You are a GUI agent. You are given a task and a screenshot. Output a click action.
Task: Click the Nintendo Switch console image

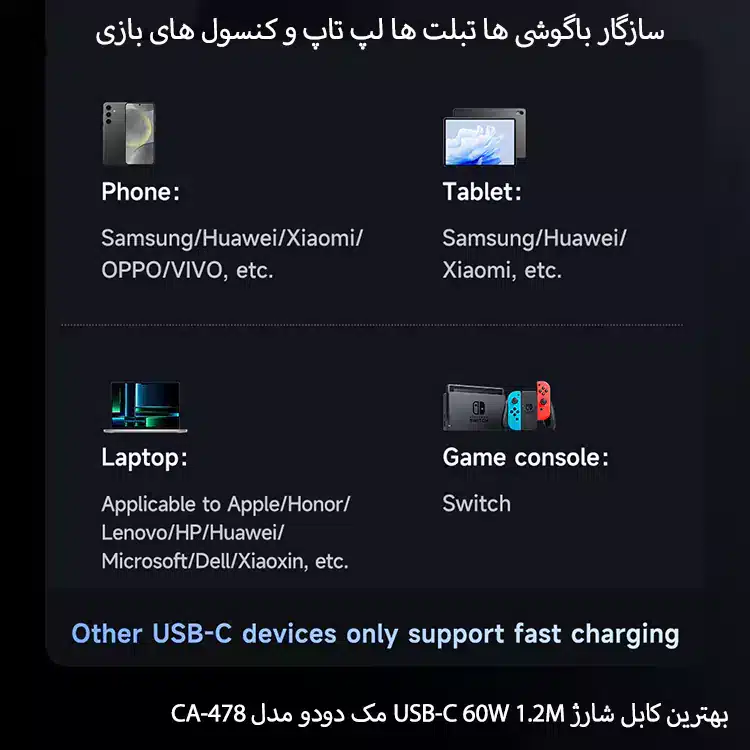coord(499,406)
